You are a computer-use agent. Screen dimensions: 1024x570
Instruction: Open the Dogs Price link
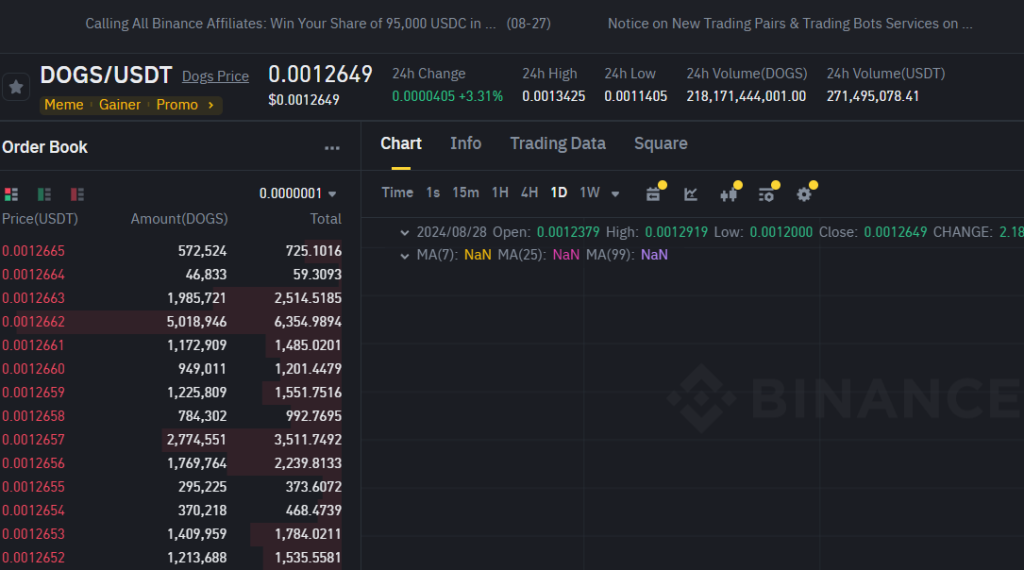pos(216,76)
